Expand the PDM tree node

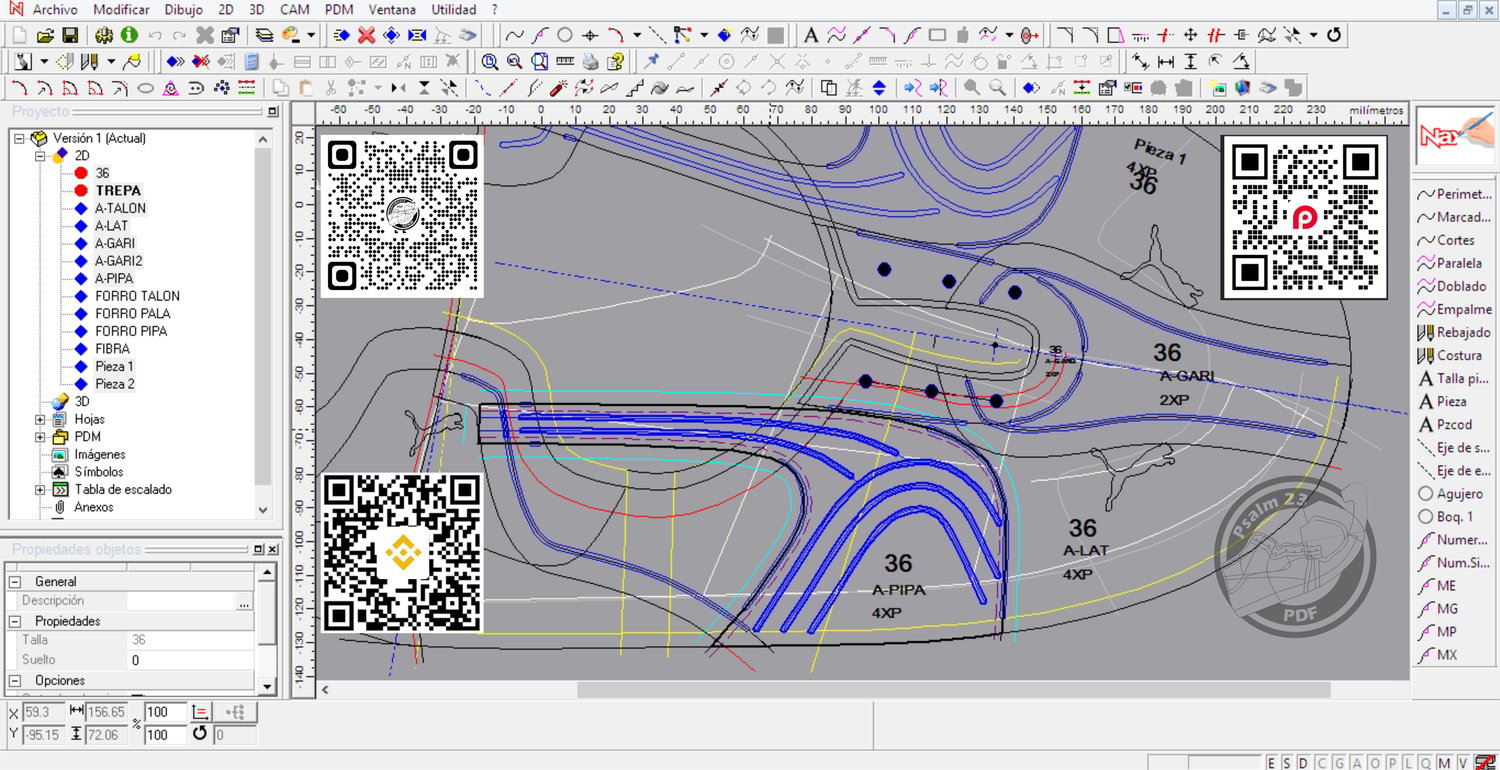40,437
